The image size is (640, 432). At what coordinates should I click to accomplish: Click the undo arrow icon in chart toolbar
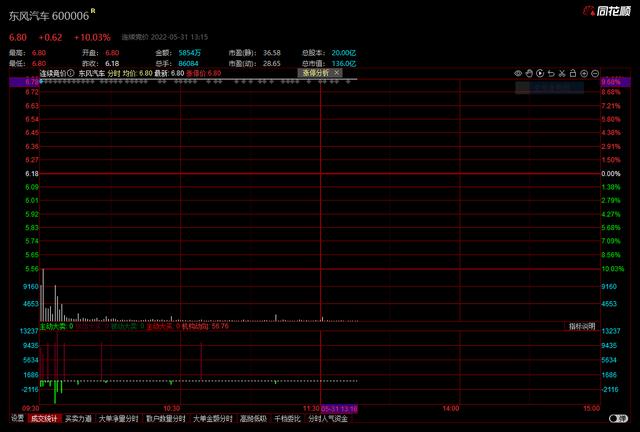coord(551,73)
